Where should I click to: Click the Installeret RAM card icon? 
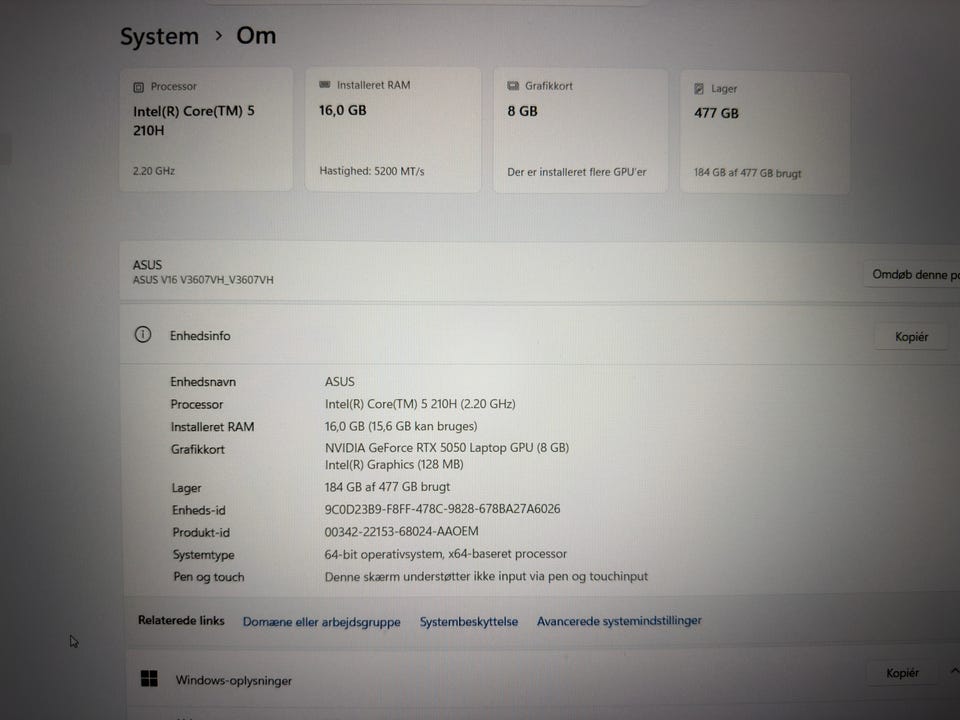pos(324,84)
